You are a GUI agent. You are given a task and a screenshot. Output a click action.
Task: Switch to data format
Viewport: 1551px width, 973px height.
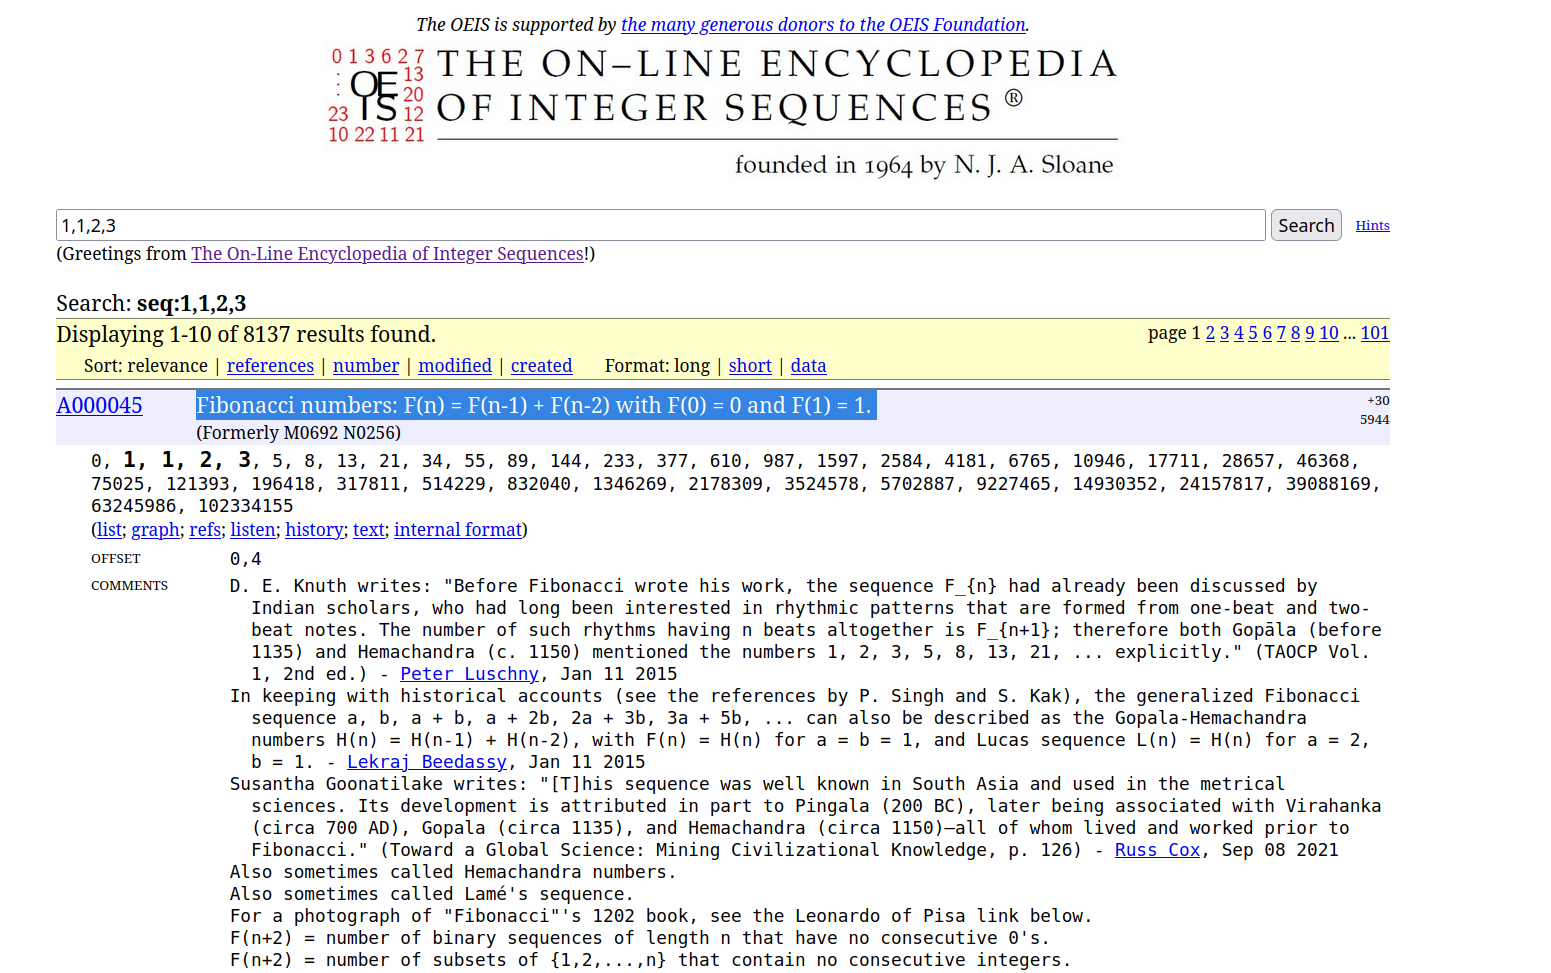click(x=808, y=366)
